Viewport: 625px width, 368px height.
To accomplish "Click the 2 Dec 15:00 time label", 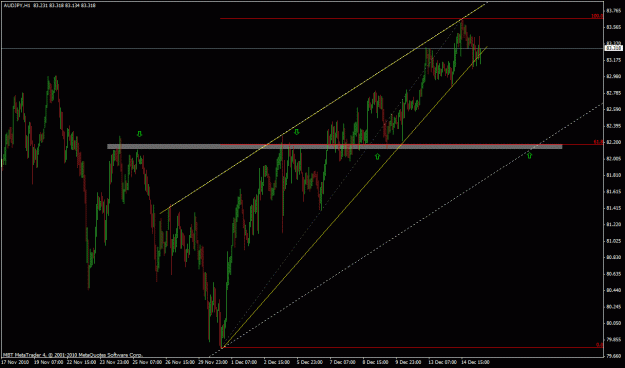I will (277, 362).
